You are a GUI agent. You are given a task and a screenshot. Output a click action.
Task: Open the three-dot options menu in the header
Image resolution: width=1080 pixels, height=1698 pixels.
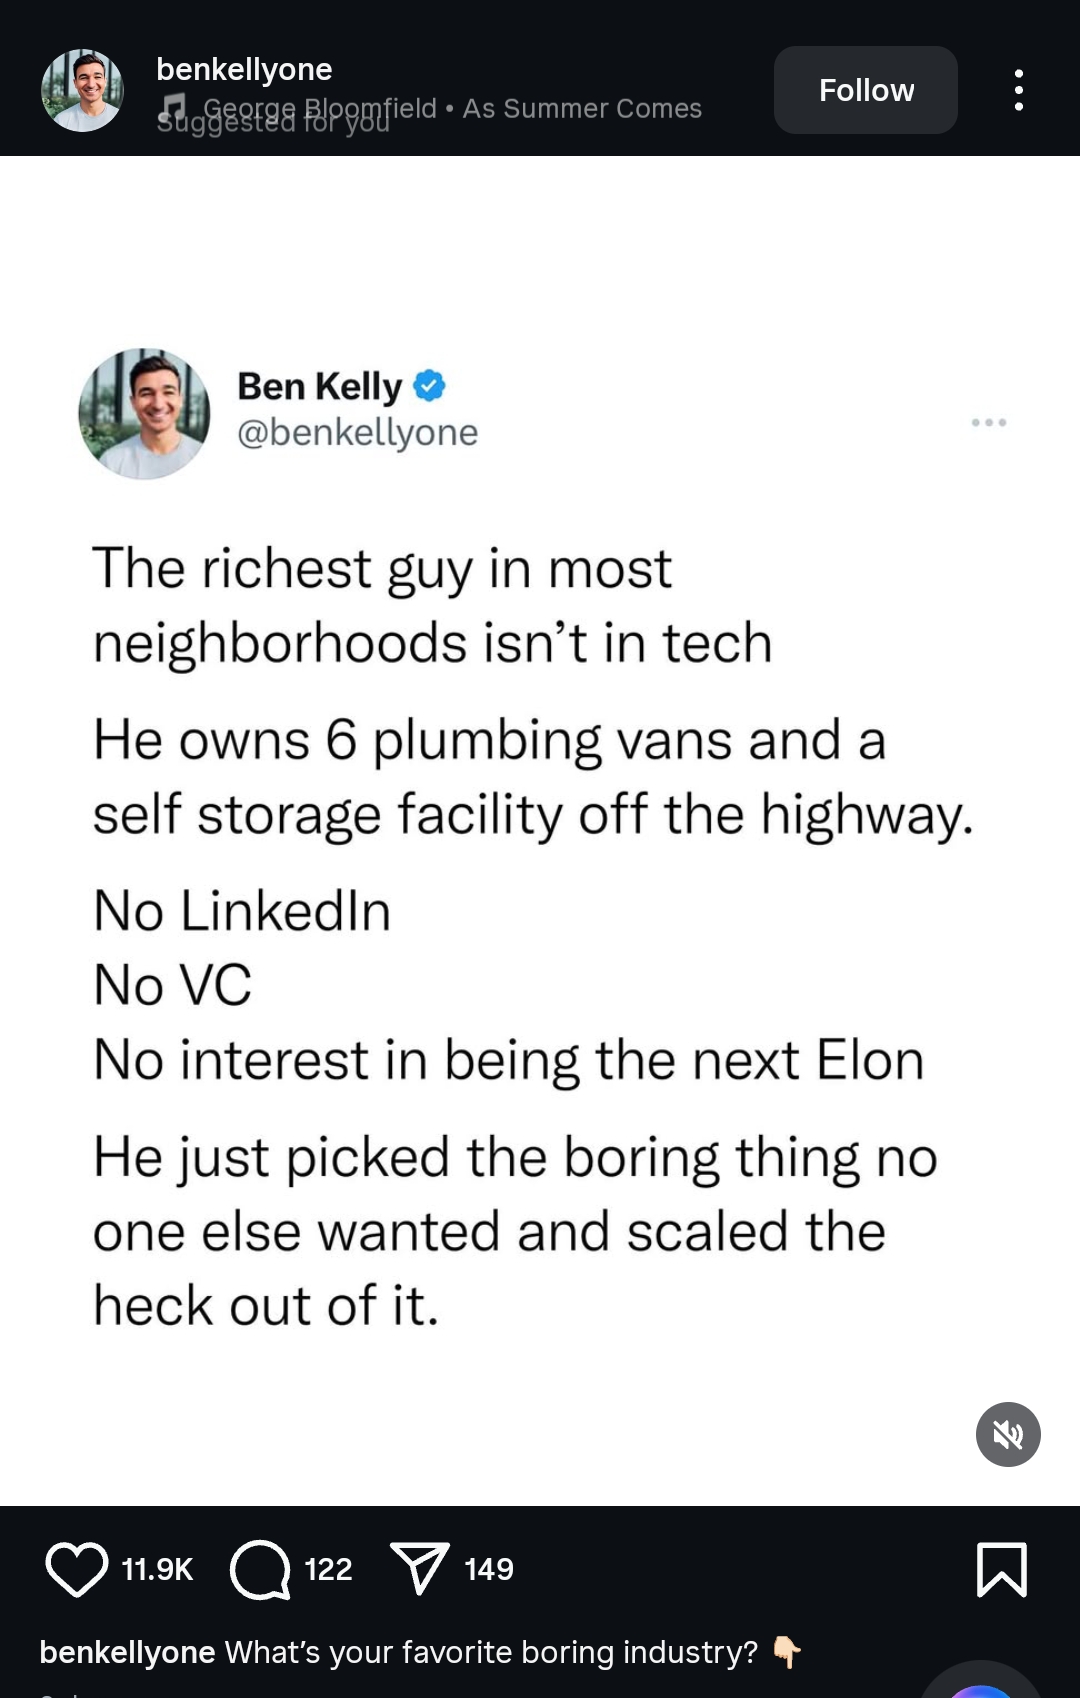(x=1018, y=90)
